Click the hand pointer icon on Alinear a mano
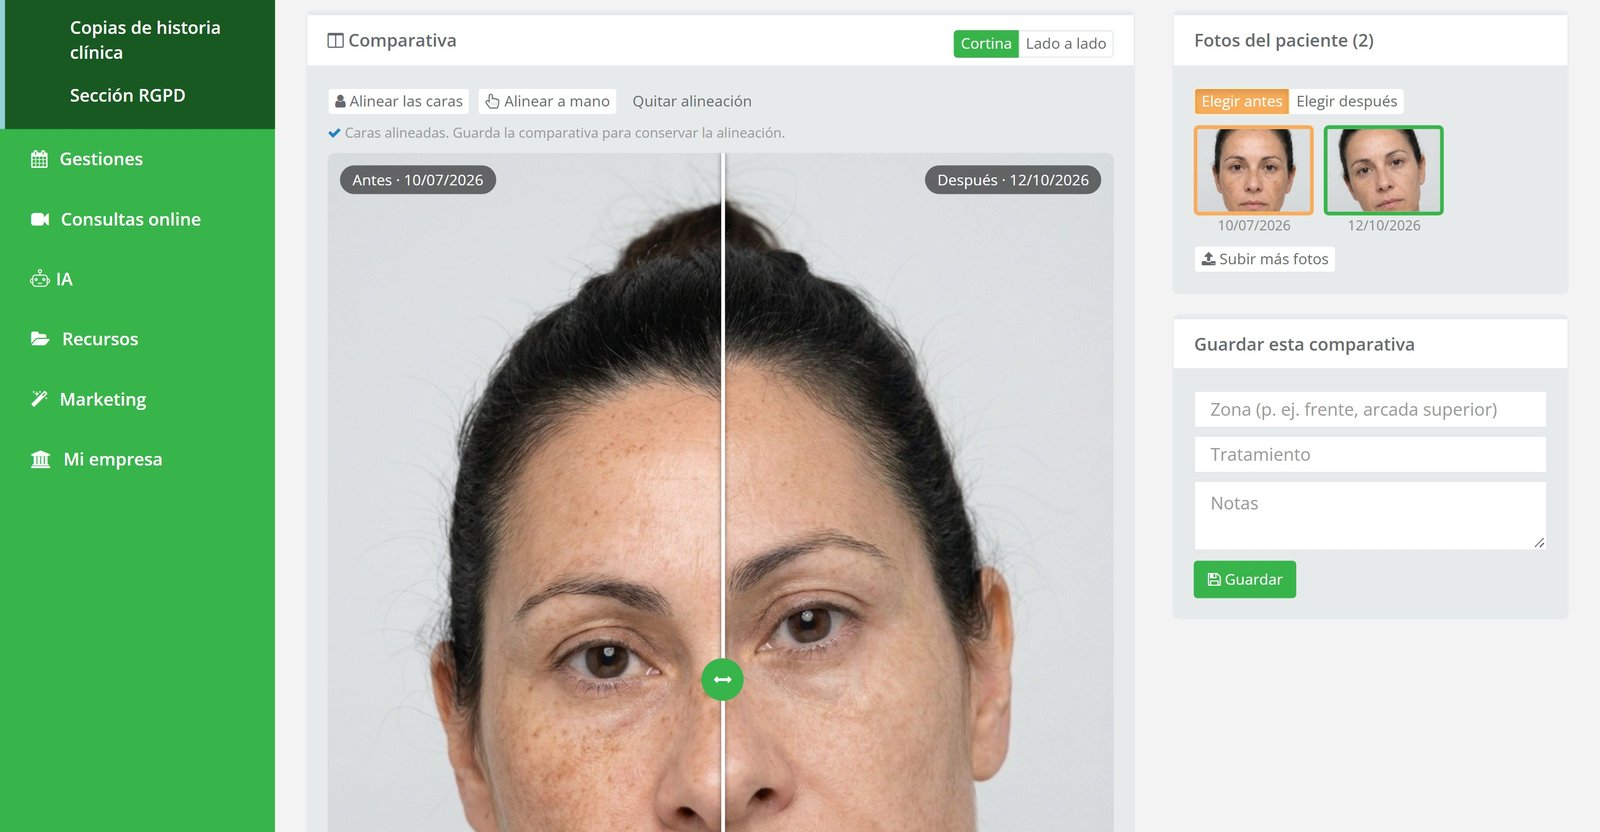The height and width of the screenshot is (832, 1600). pos(492,101)
